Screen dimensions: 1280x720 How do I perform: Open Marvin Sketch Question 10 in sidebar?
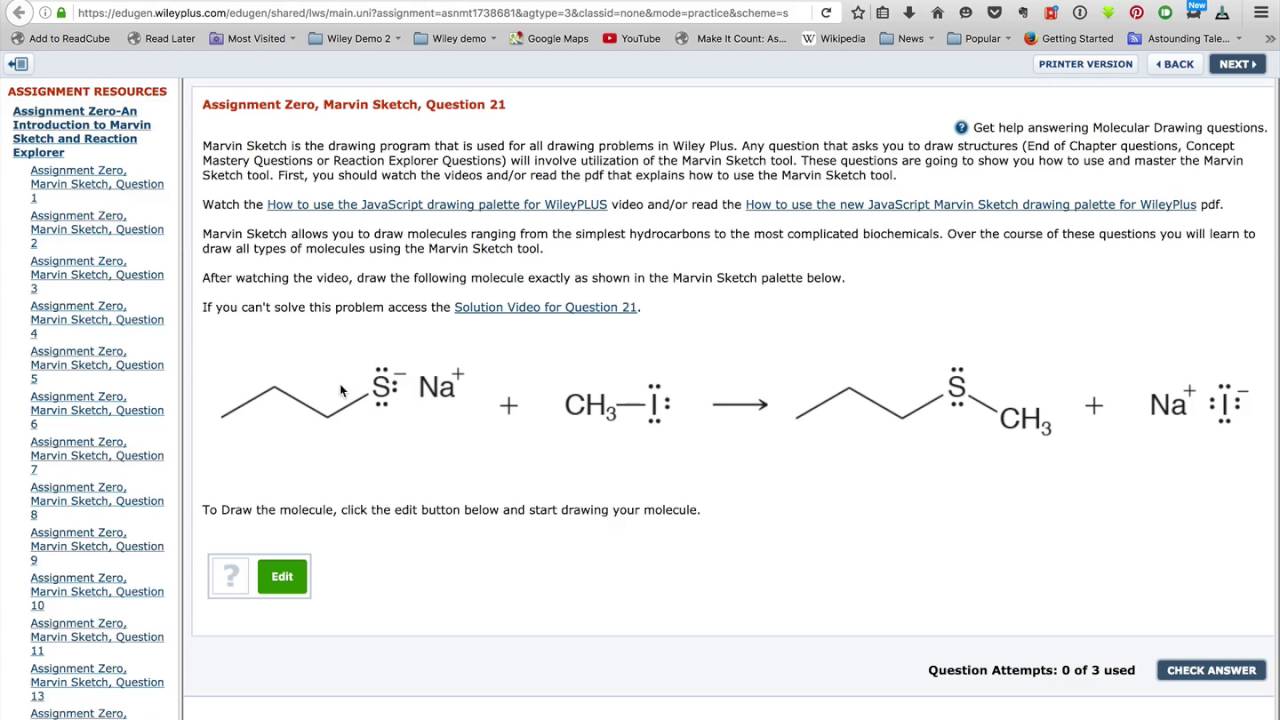[97, 591]
